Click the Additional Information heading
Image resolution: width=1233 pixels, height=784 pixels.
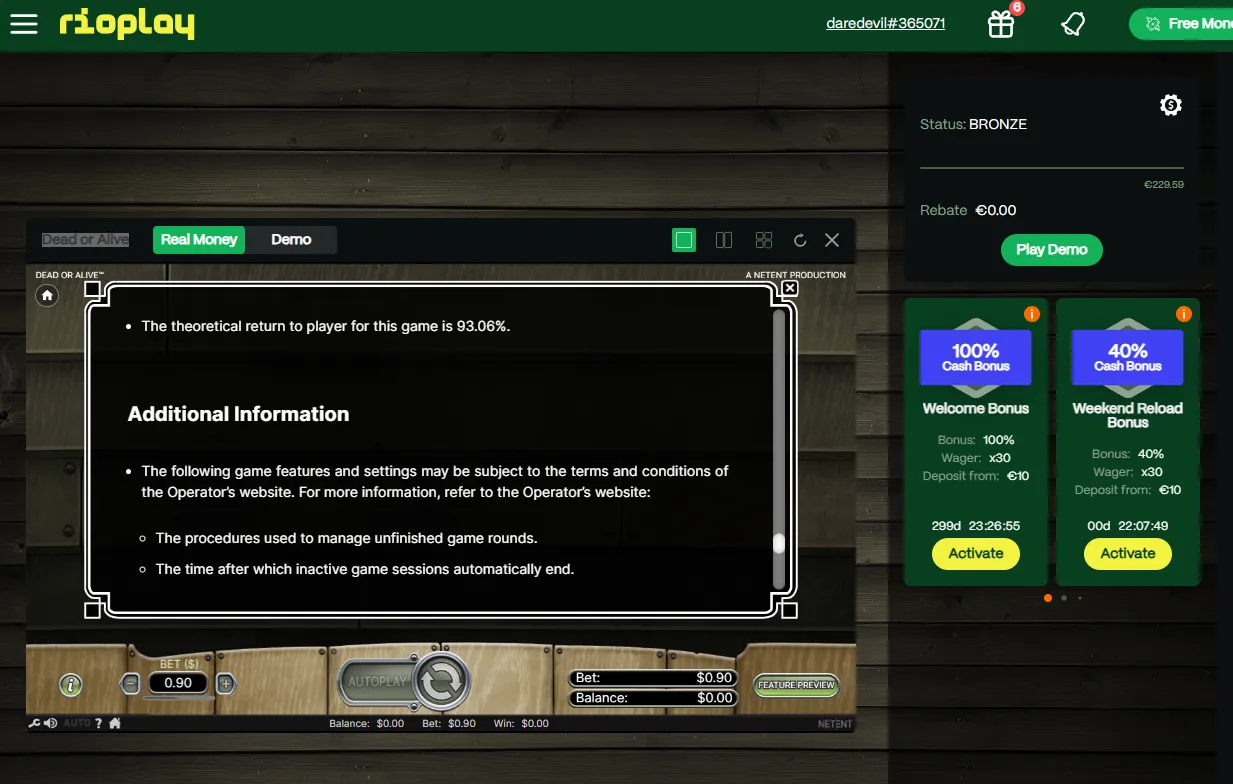(239, 414)
